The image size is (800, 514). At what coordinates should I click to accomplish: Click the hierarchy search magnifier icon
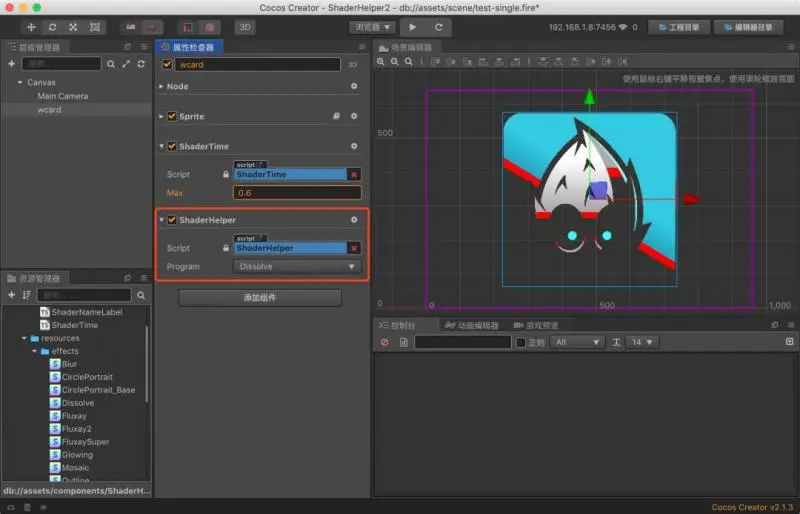111,64
